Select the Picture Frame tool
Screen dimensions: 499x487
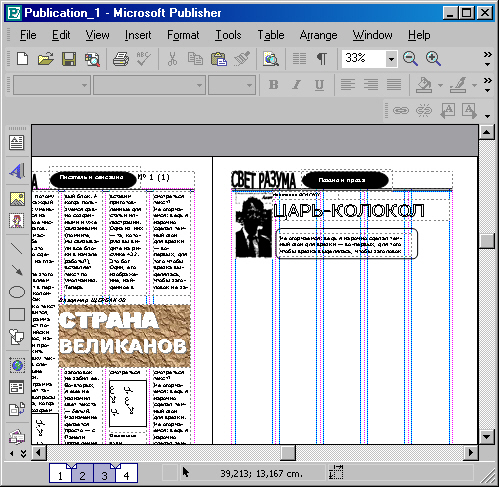(x=17, y=199)
